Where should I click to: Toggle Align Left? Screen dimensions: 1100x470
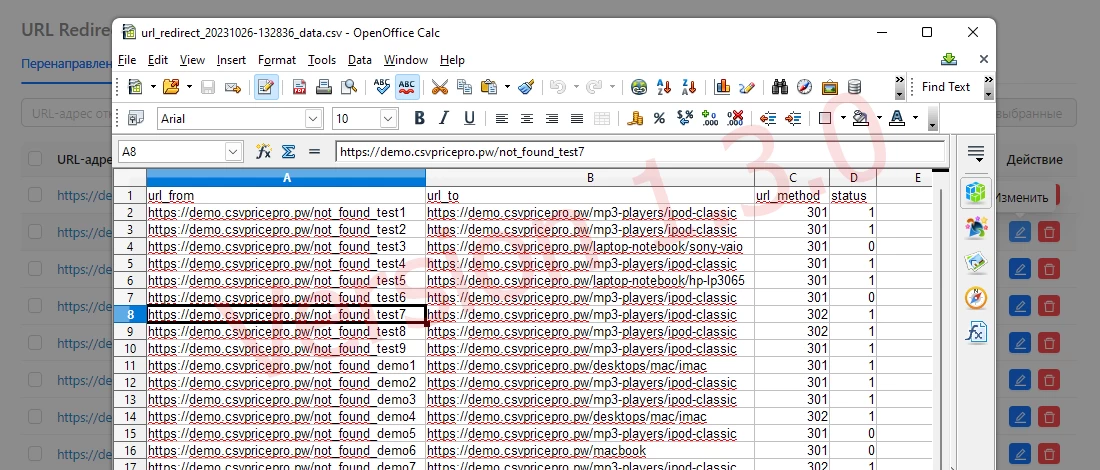click(x=502, y=119)
